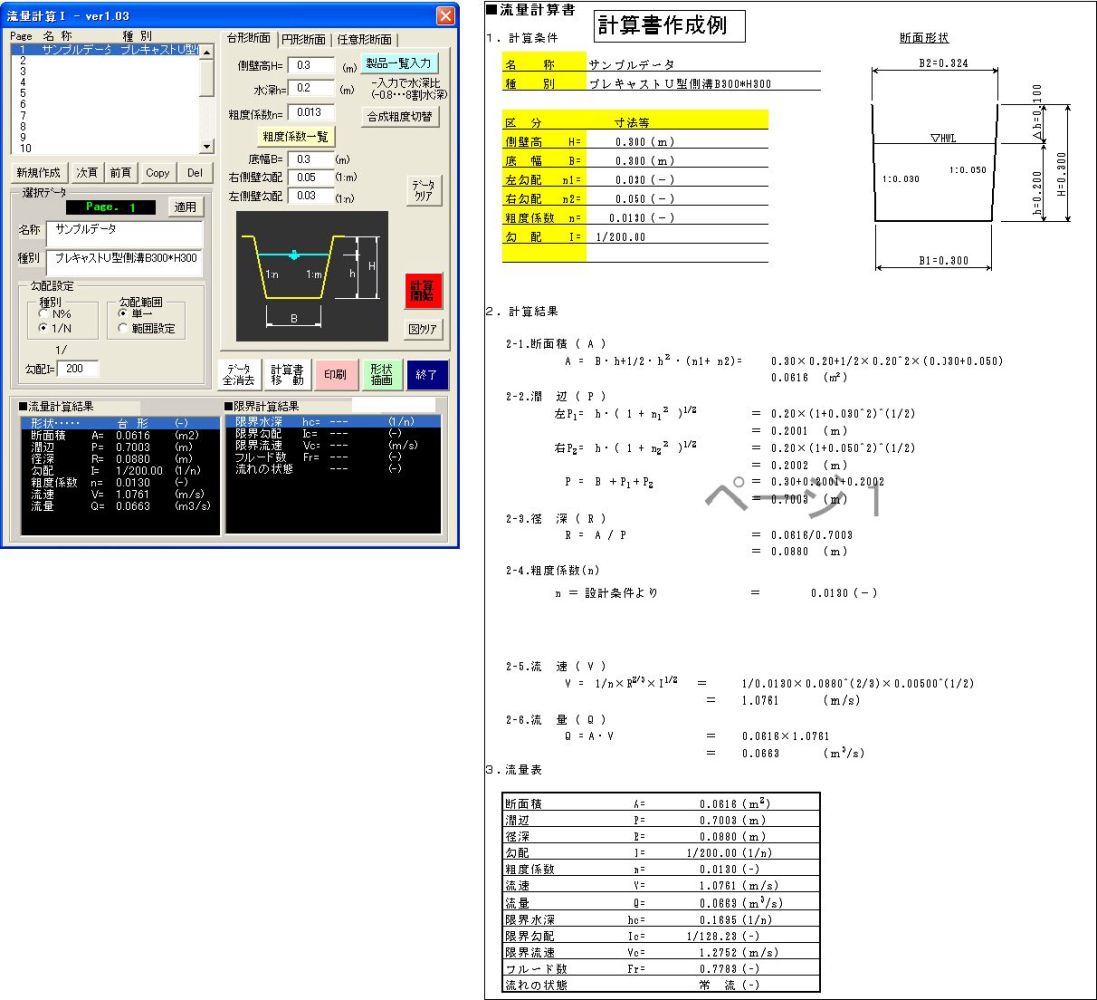Click the 水深h input field

pos(311,88)
